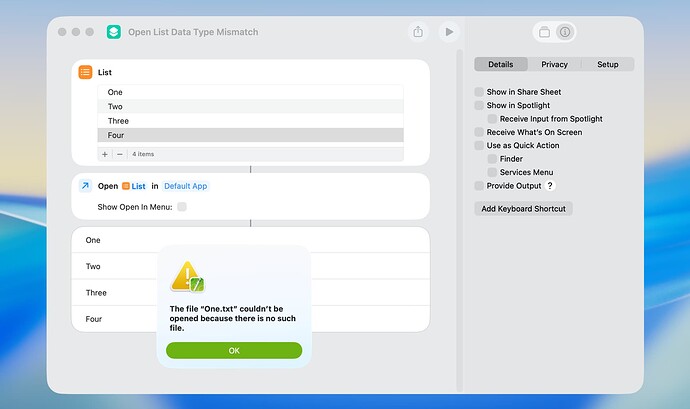Image resolution: width=690 pixels, height=409 pixels.
Task: Choose app via Default App parameter
Action: pyautogui.click(x=185, y=186)
